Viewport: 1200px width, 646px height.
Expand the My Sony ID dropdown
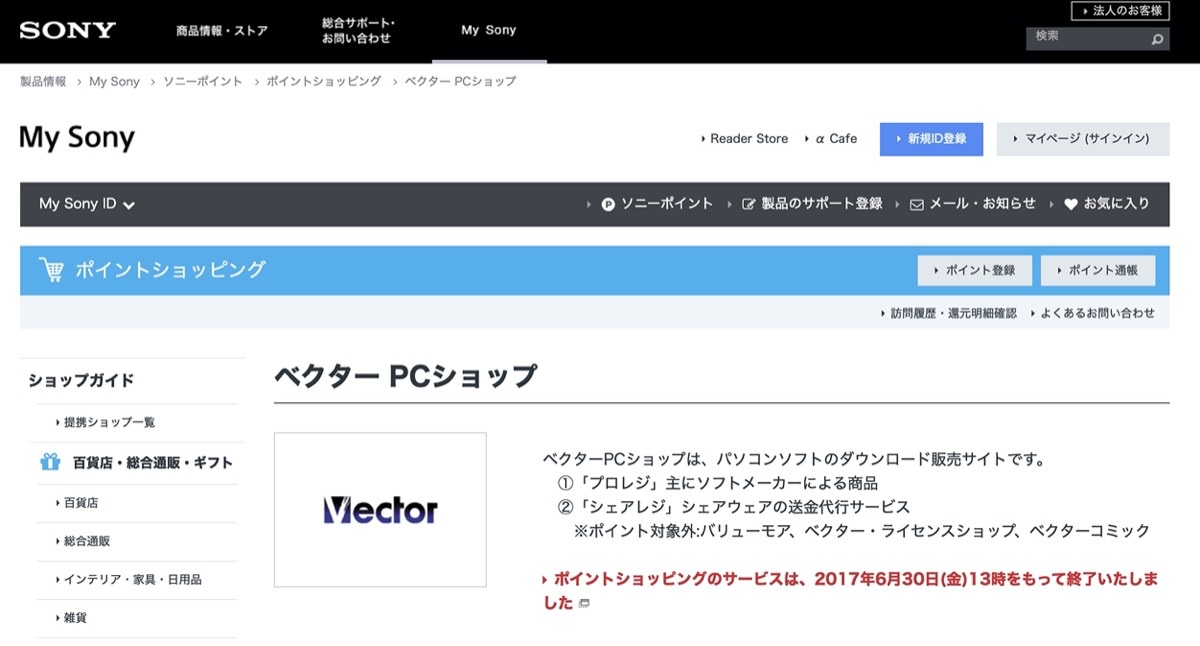point(87,204)
